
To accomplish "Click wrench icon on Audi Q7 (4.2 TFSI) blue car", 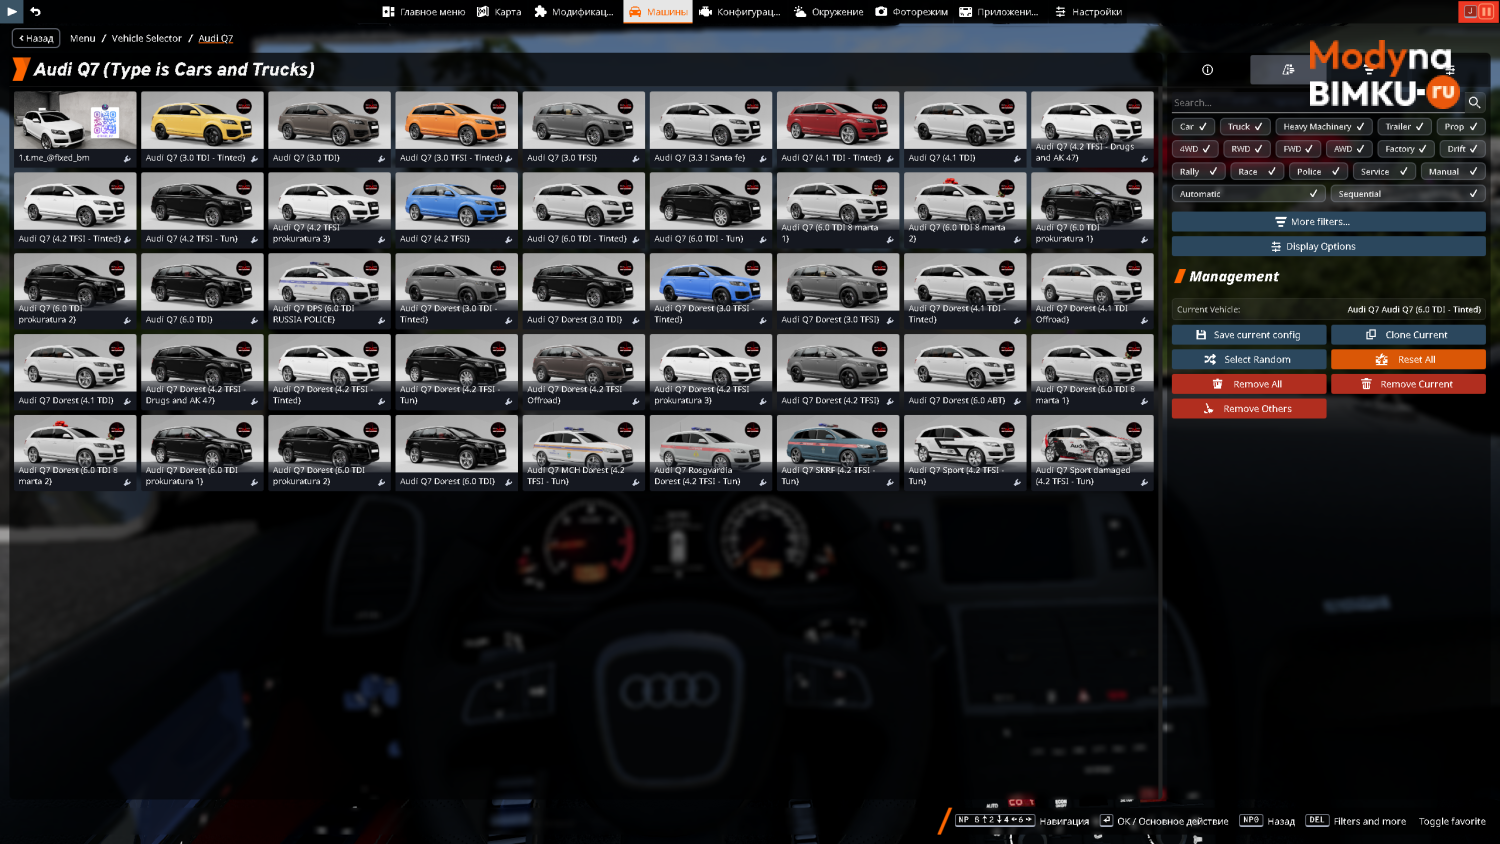I will pos(508,240).
